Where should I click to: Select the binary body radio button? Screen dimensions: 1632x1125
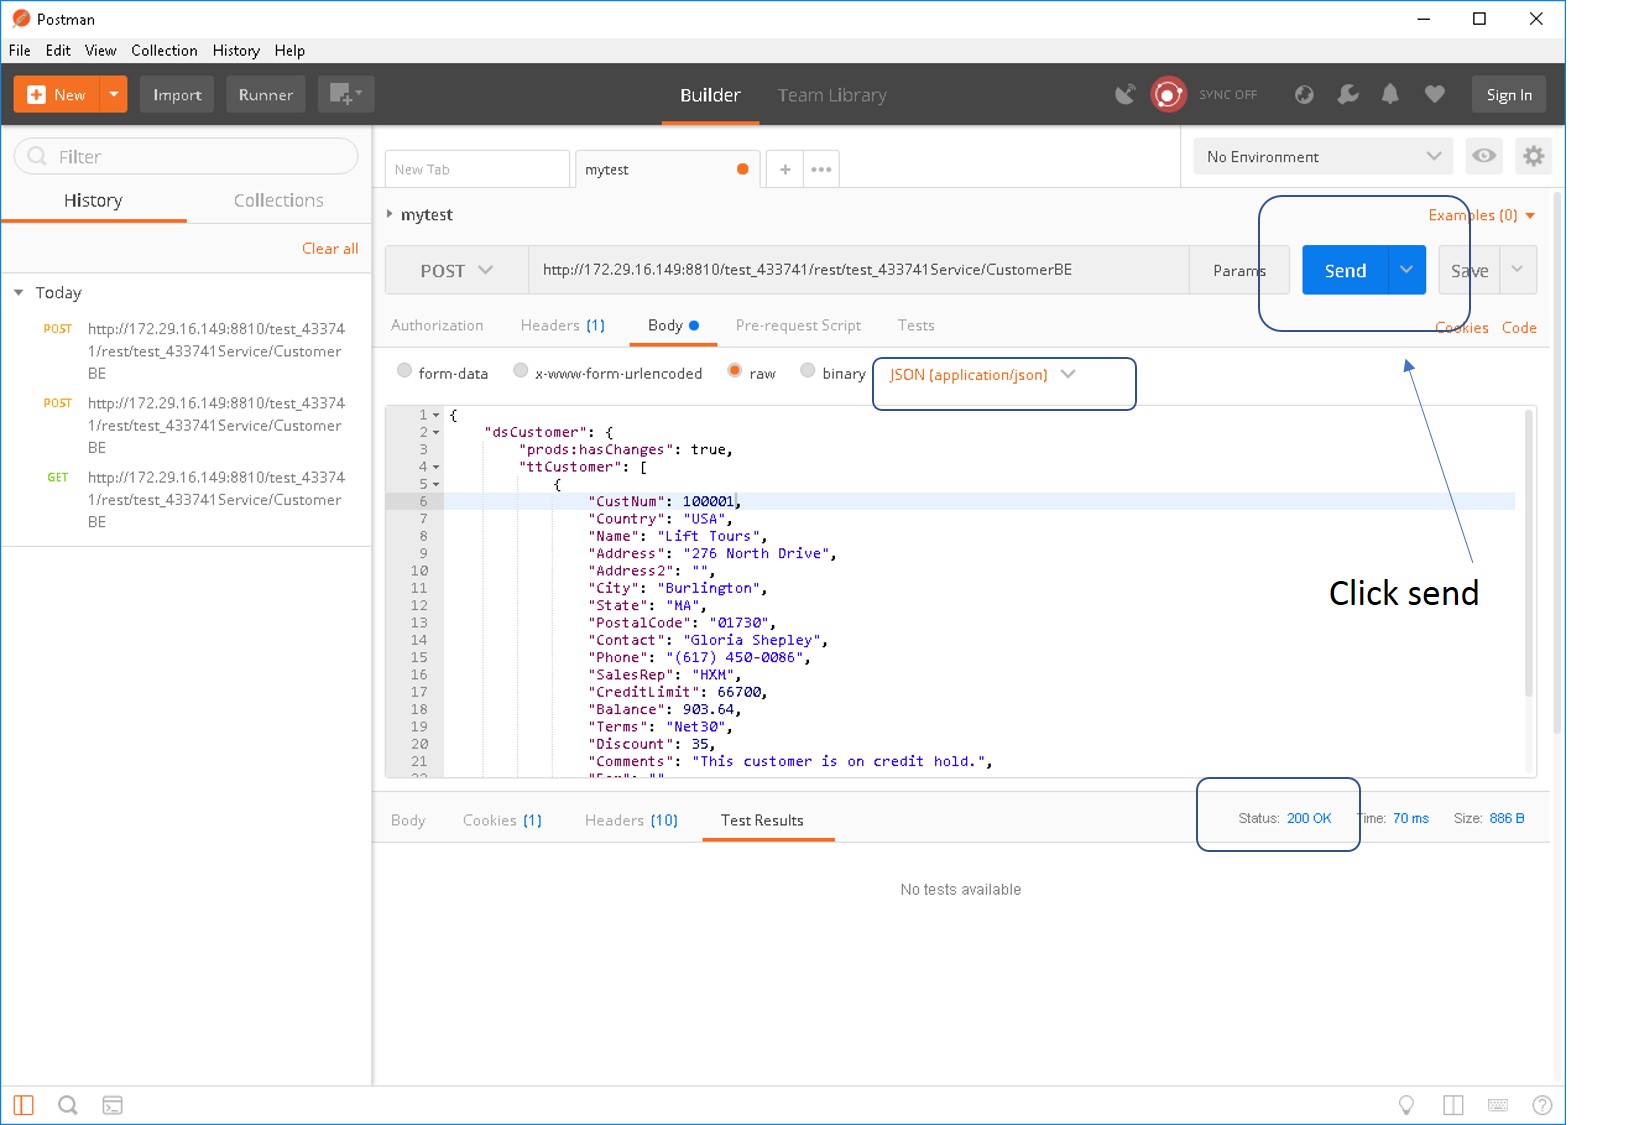(x=807, y=371)
